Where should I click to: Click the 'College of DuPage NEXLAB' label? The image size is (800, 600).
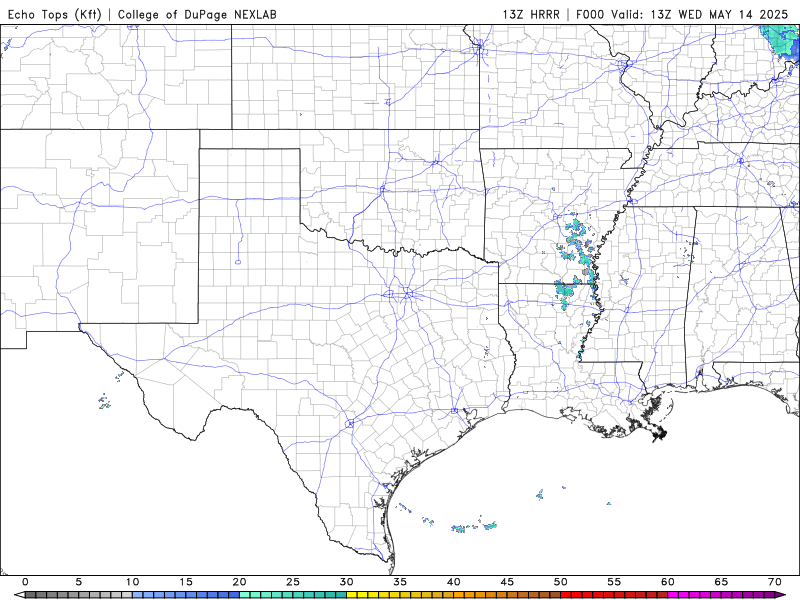click(x=197, y=15)
